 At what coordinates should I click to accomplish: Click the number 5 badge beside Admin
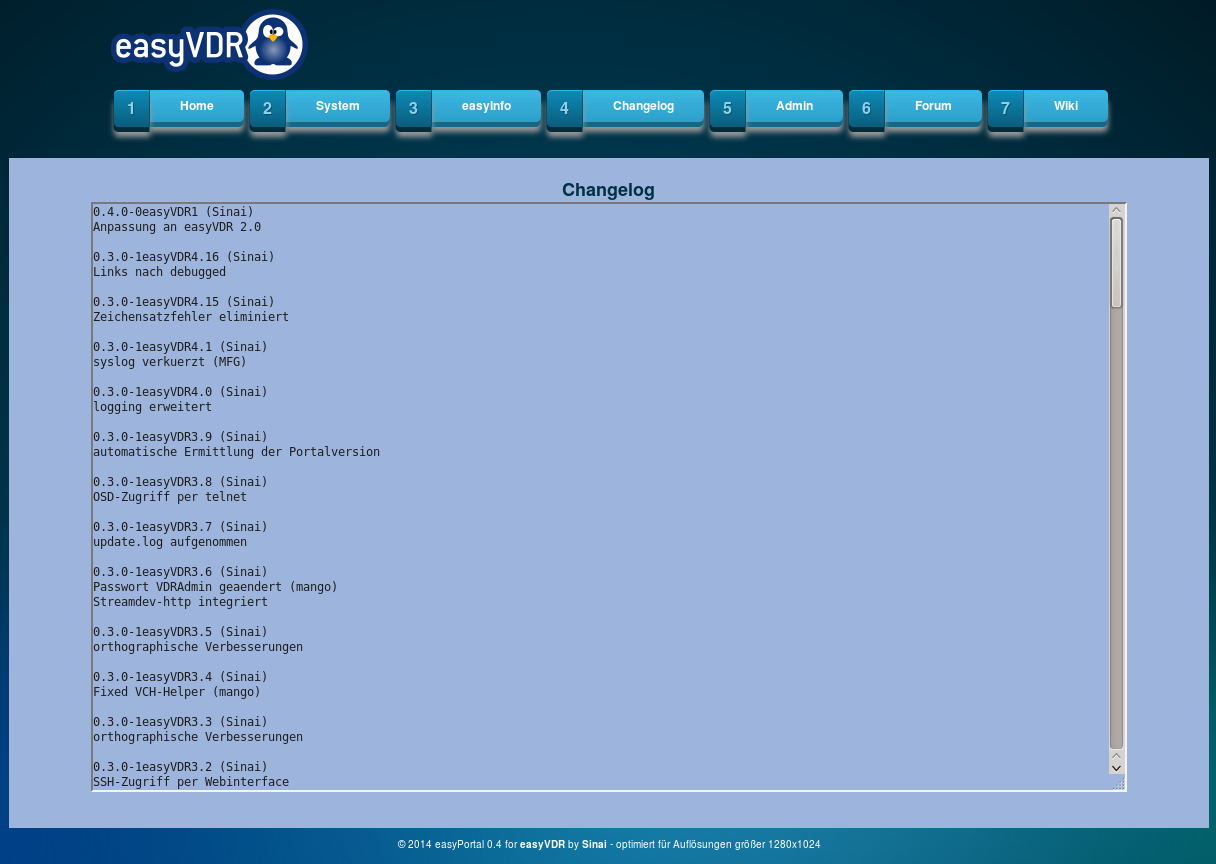(727, 108)
